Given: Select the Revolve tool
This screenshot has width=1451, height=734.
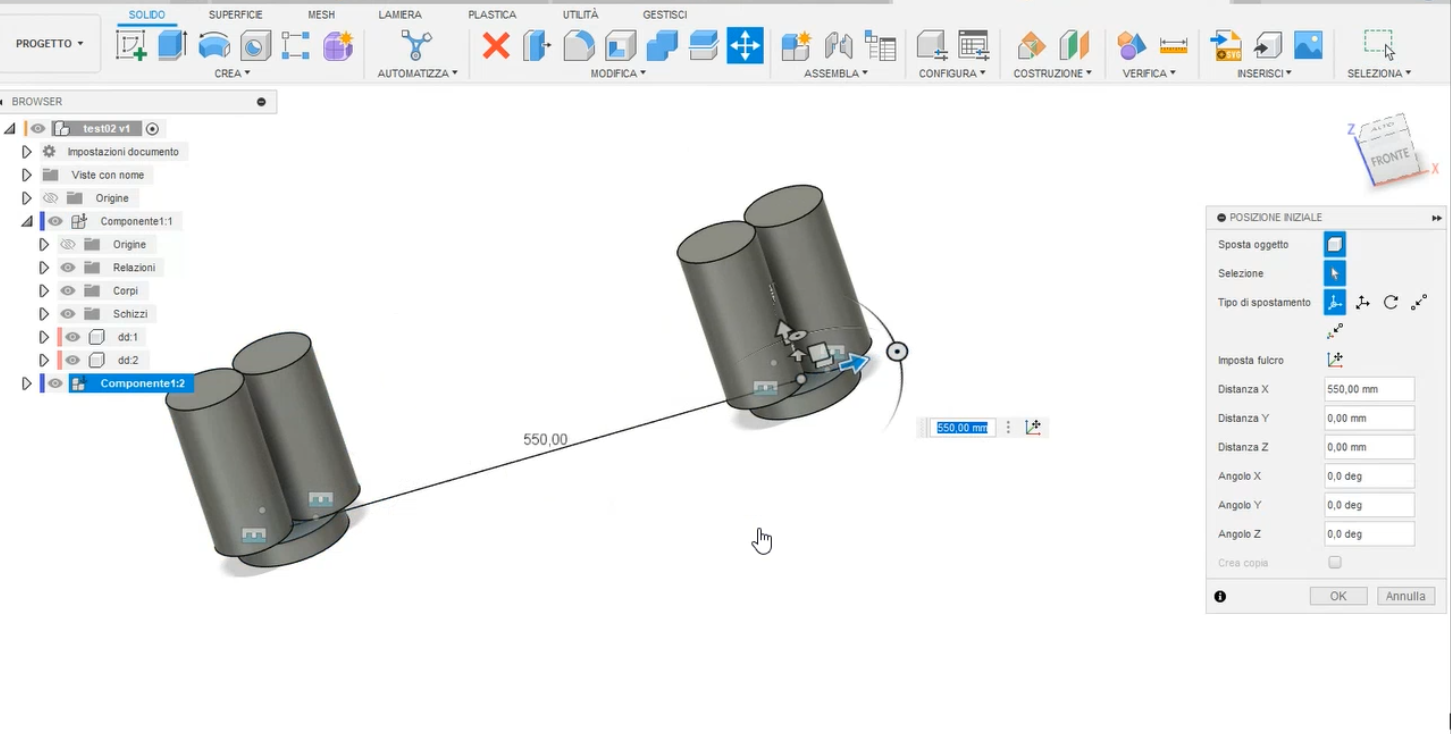Looking at the screenshot, I should click(x=215, y=44).
